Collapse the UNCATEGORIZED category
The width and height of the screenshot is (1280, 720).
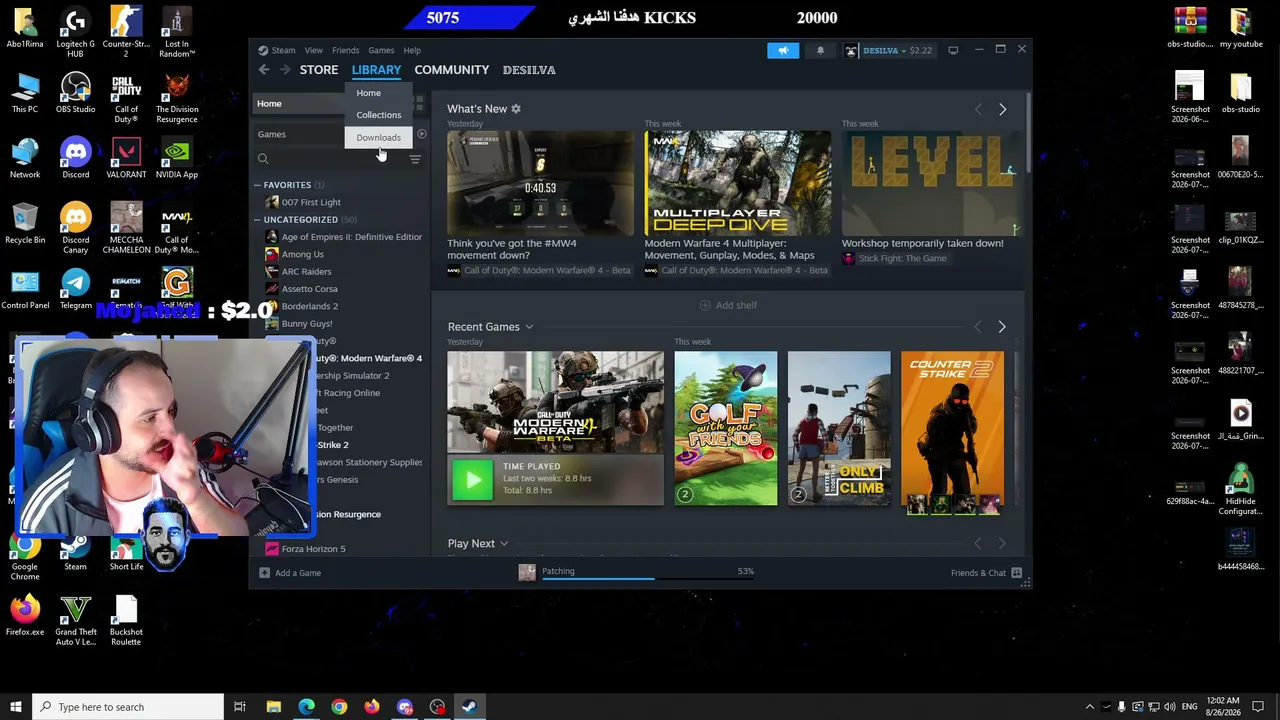pyautogui.click(x=257, y=220)
